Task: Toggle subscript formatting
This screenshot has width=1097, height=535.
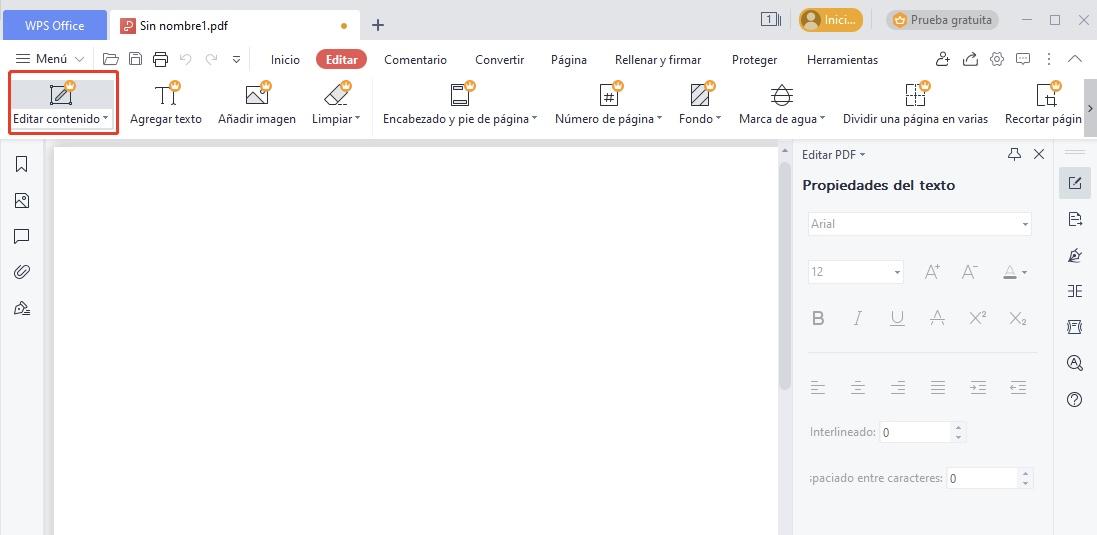Action: pyautogui.click(x=1018, y=318)
